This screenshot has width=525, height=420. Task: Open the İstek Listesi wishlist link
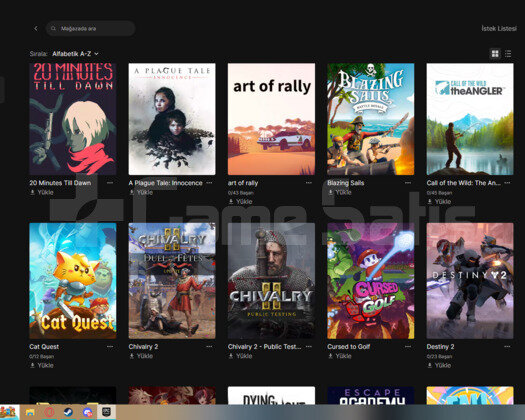(x=499, y=28)
